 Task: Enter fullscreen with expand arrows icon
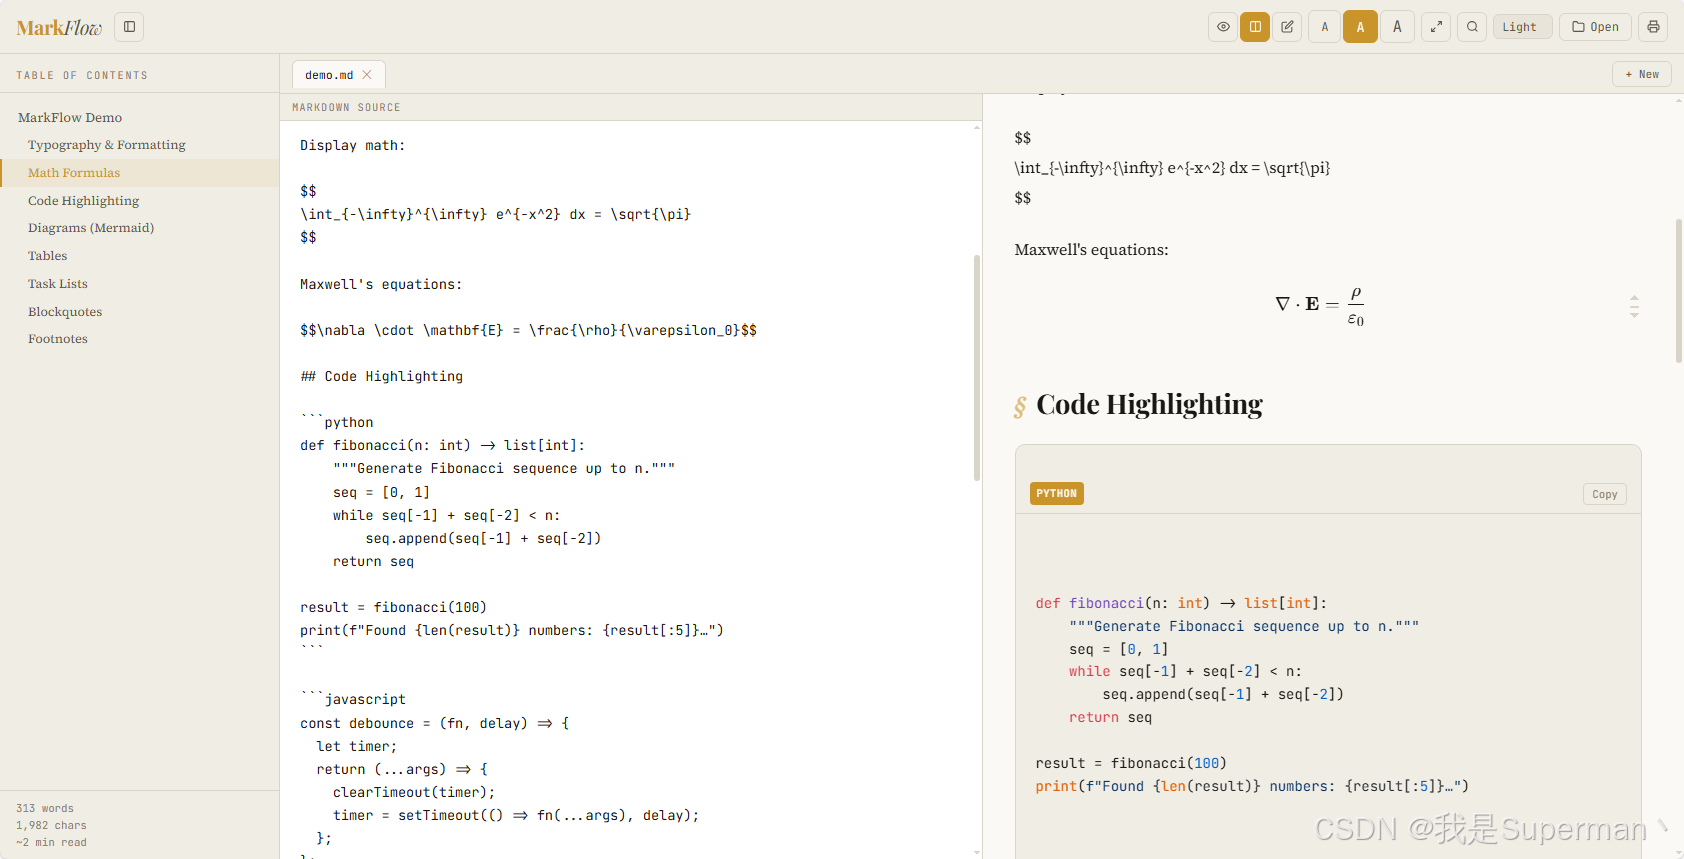1436,27
